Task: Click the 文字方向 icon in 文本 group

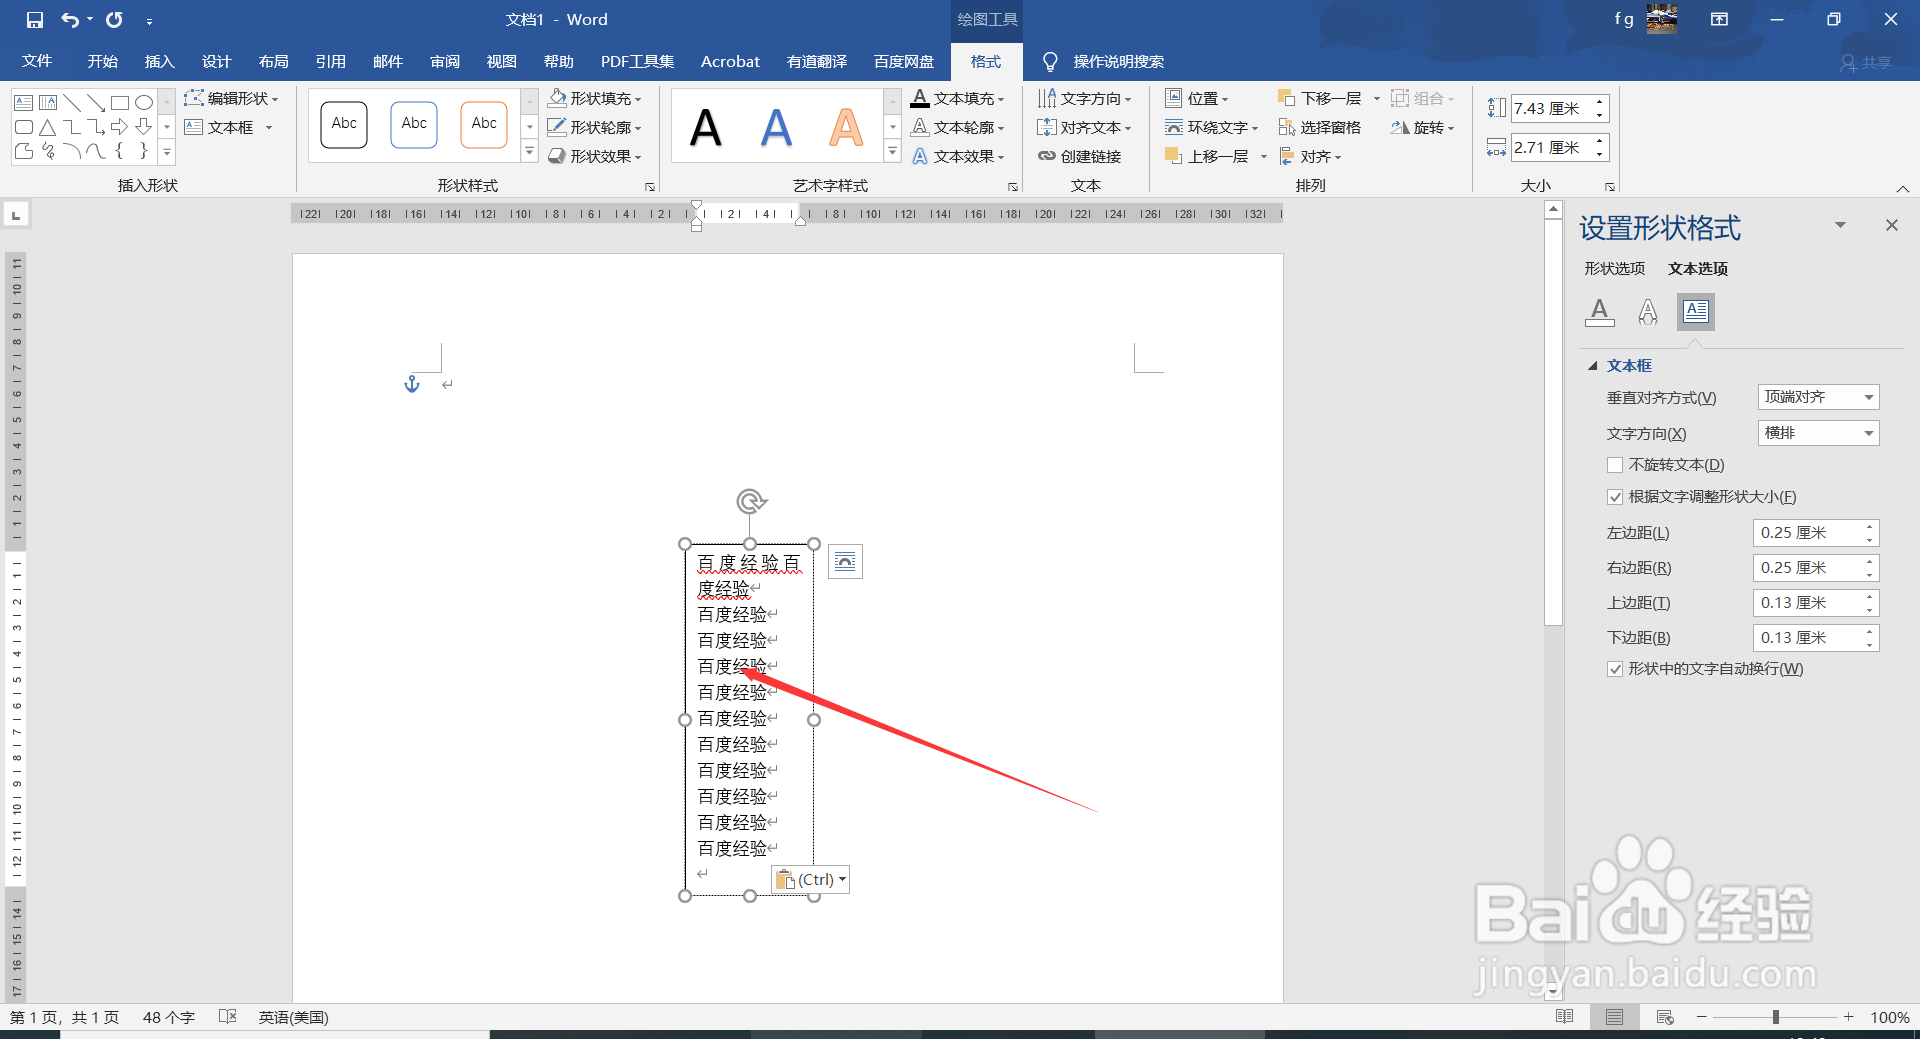Action: pyautogui.click(x=1085, y=98)
